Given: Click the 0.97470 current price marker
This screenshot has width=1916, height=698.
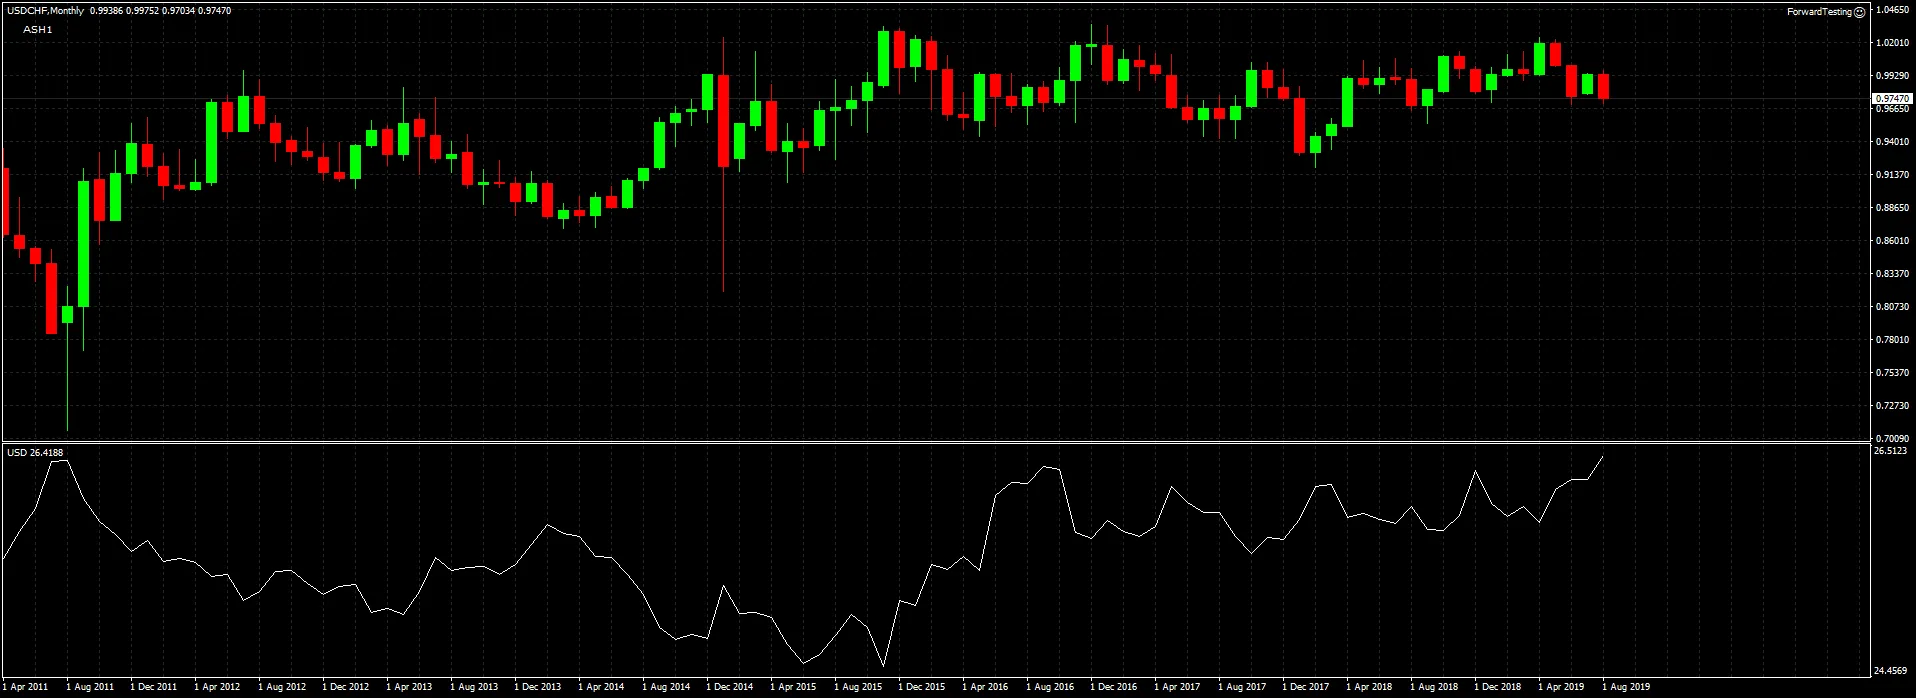Looking at the screenshot, I should point(1891,99).
